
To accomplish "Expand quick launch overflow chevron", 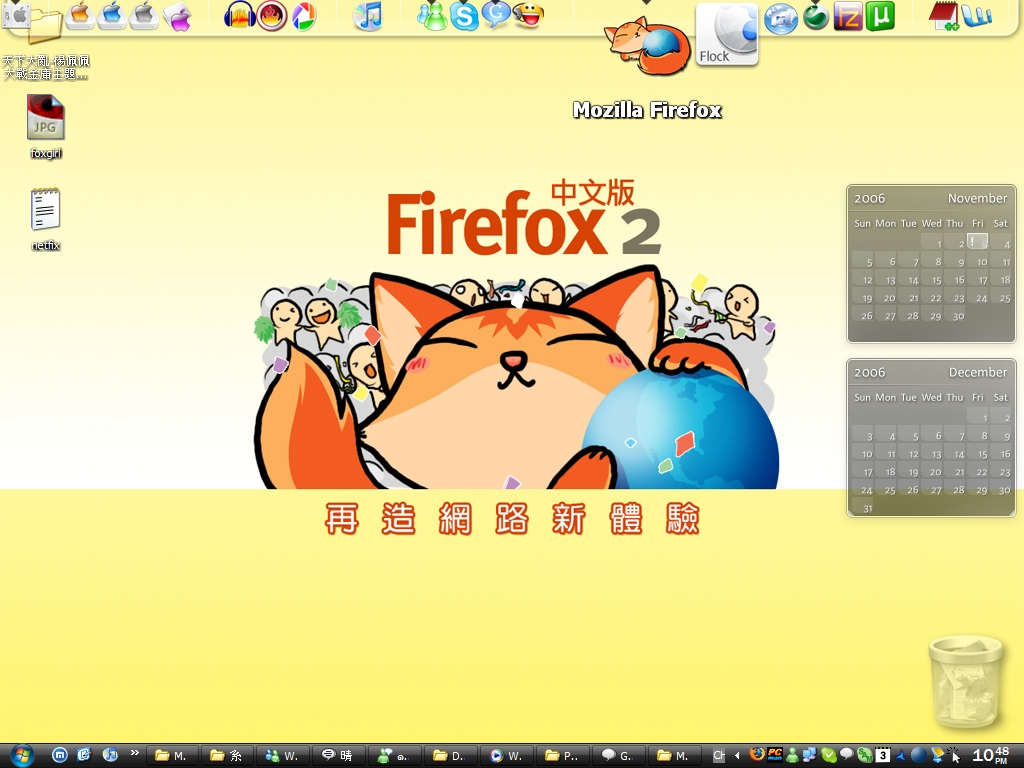I will (x=134, y=754).
